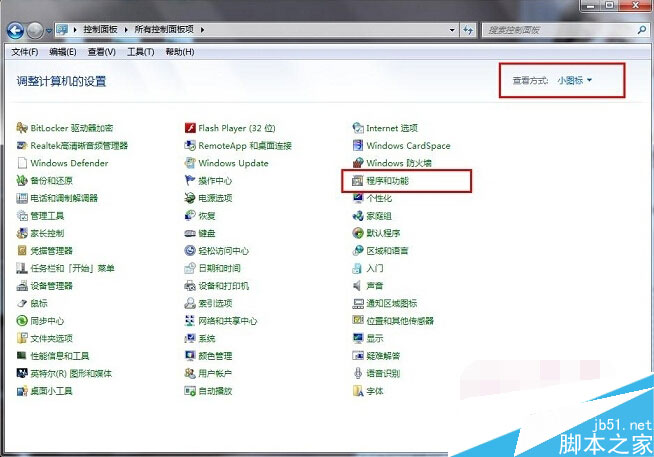The height and width of the screenshot is (457, 654).
Task: Open the 凭据管理器 safe icon
Action: click(x=22, y=251)
